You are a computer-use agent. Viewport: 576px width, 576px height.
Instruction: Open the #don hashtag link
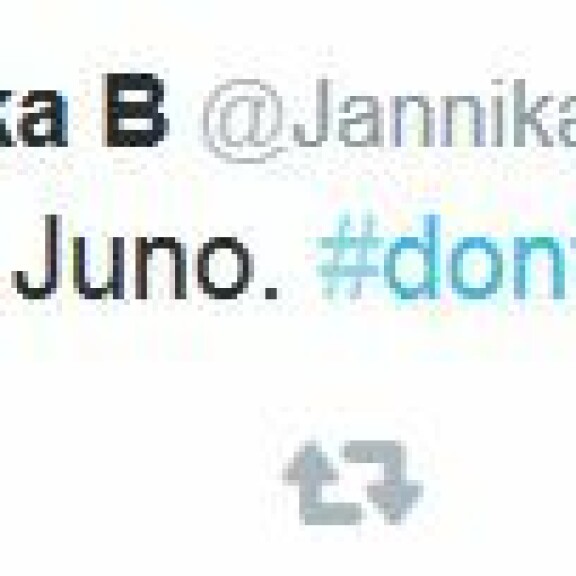click(x=446, y=257)
